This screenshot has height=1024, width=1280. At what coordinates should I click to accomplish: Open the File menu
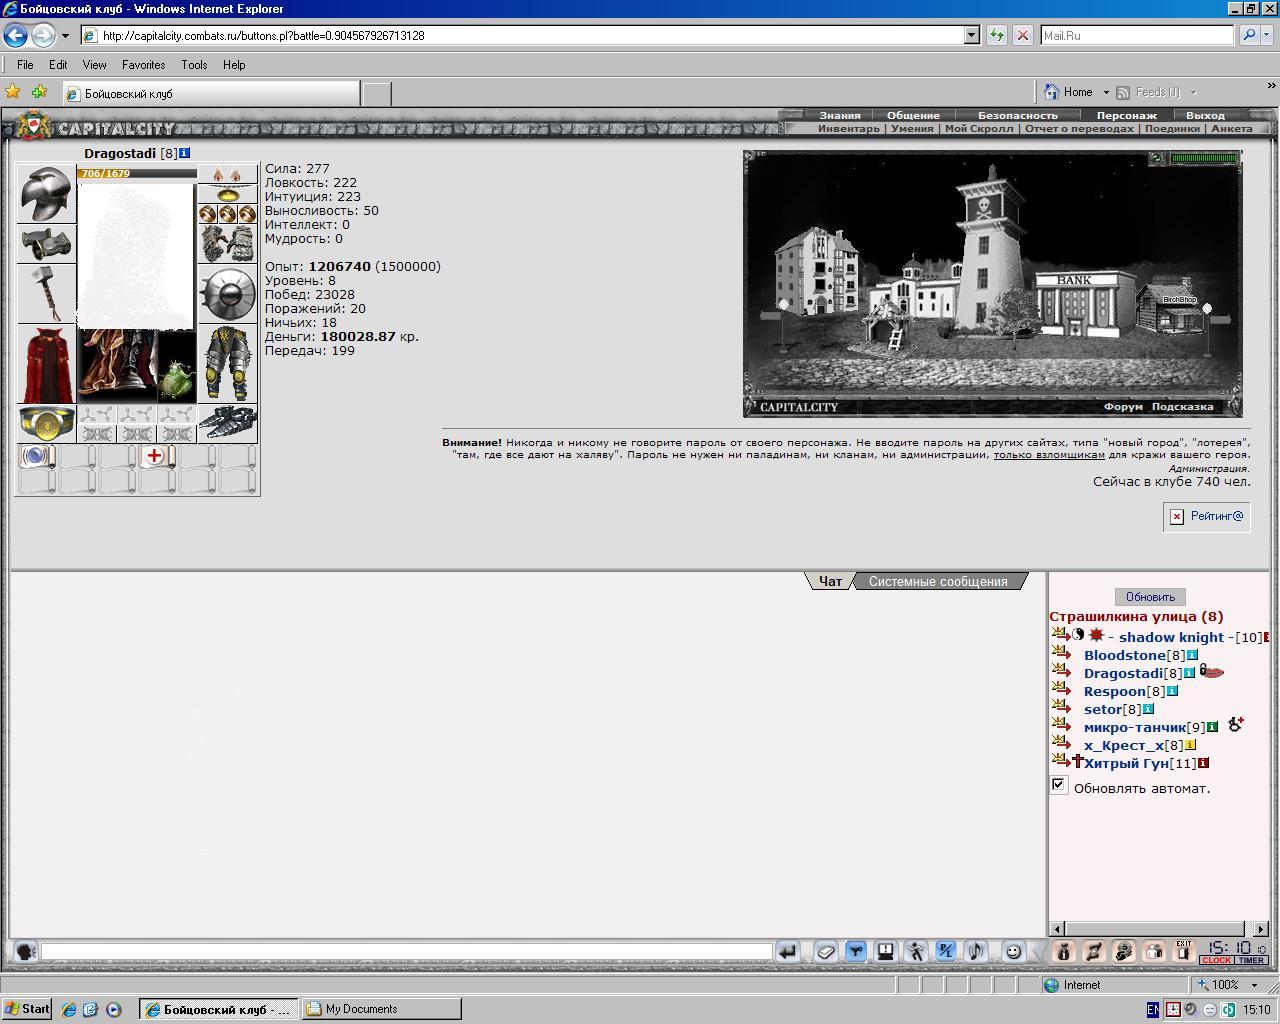click(25, 64)
